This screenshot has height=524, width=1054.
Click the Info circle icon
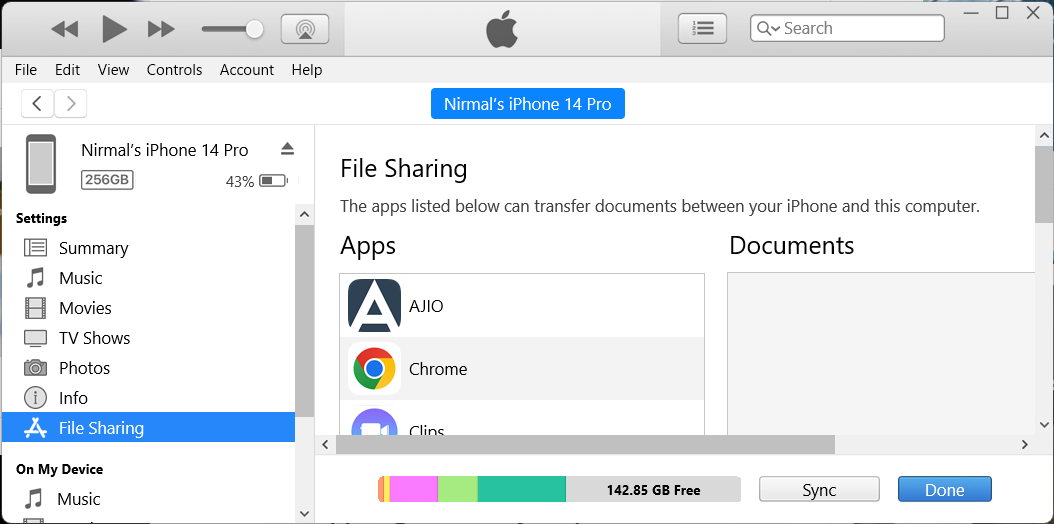point(36,398)
